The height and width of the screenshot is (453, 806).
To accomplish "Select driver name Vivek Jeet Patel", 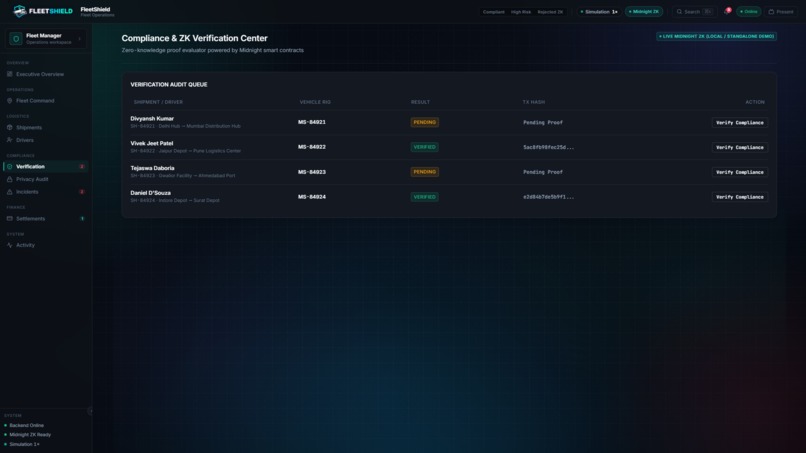I will click(152, 143).
